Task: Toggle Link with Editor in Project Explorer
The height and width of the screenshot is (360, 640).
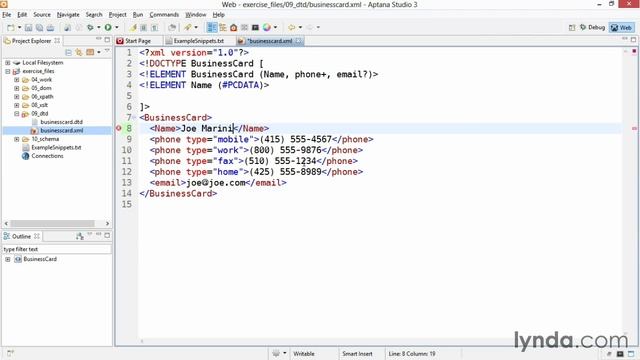Action: (x=79, y=52)
